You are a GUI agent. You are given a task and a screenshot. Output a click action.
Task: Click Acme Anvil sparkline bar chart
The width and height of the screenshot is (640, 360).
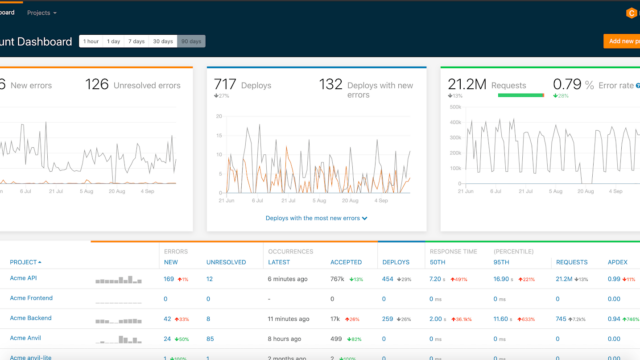118,339
